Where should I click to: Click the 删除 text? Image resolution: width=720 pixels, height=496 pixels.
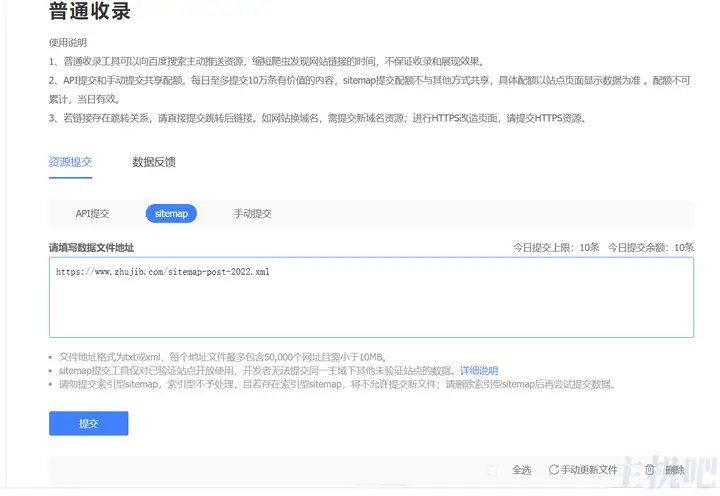(675, 470)
